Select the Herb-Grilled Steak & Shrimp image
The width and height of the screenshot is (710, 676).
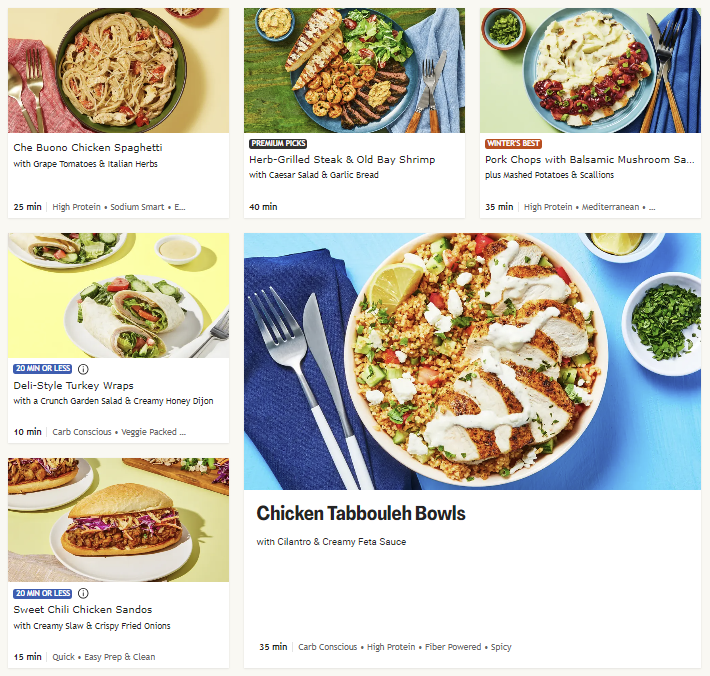354,70
